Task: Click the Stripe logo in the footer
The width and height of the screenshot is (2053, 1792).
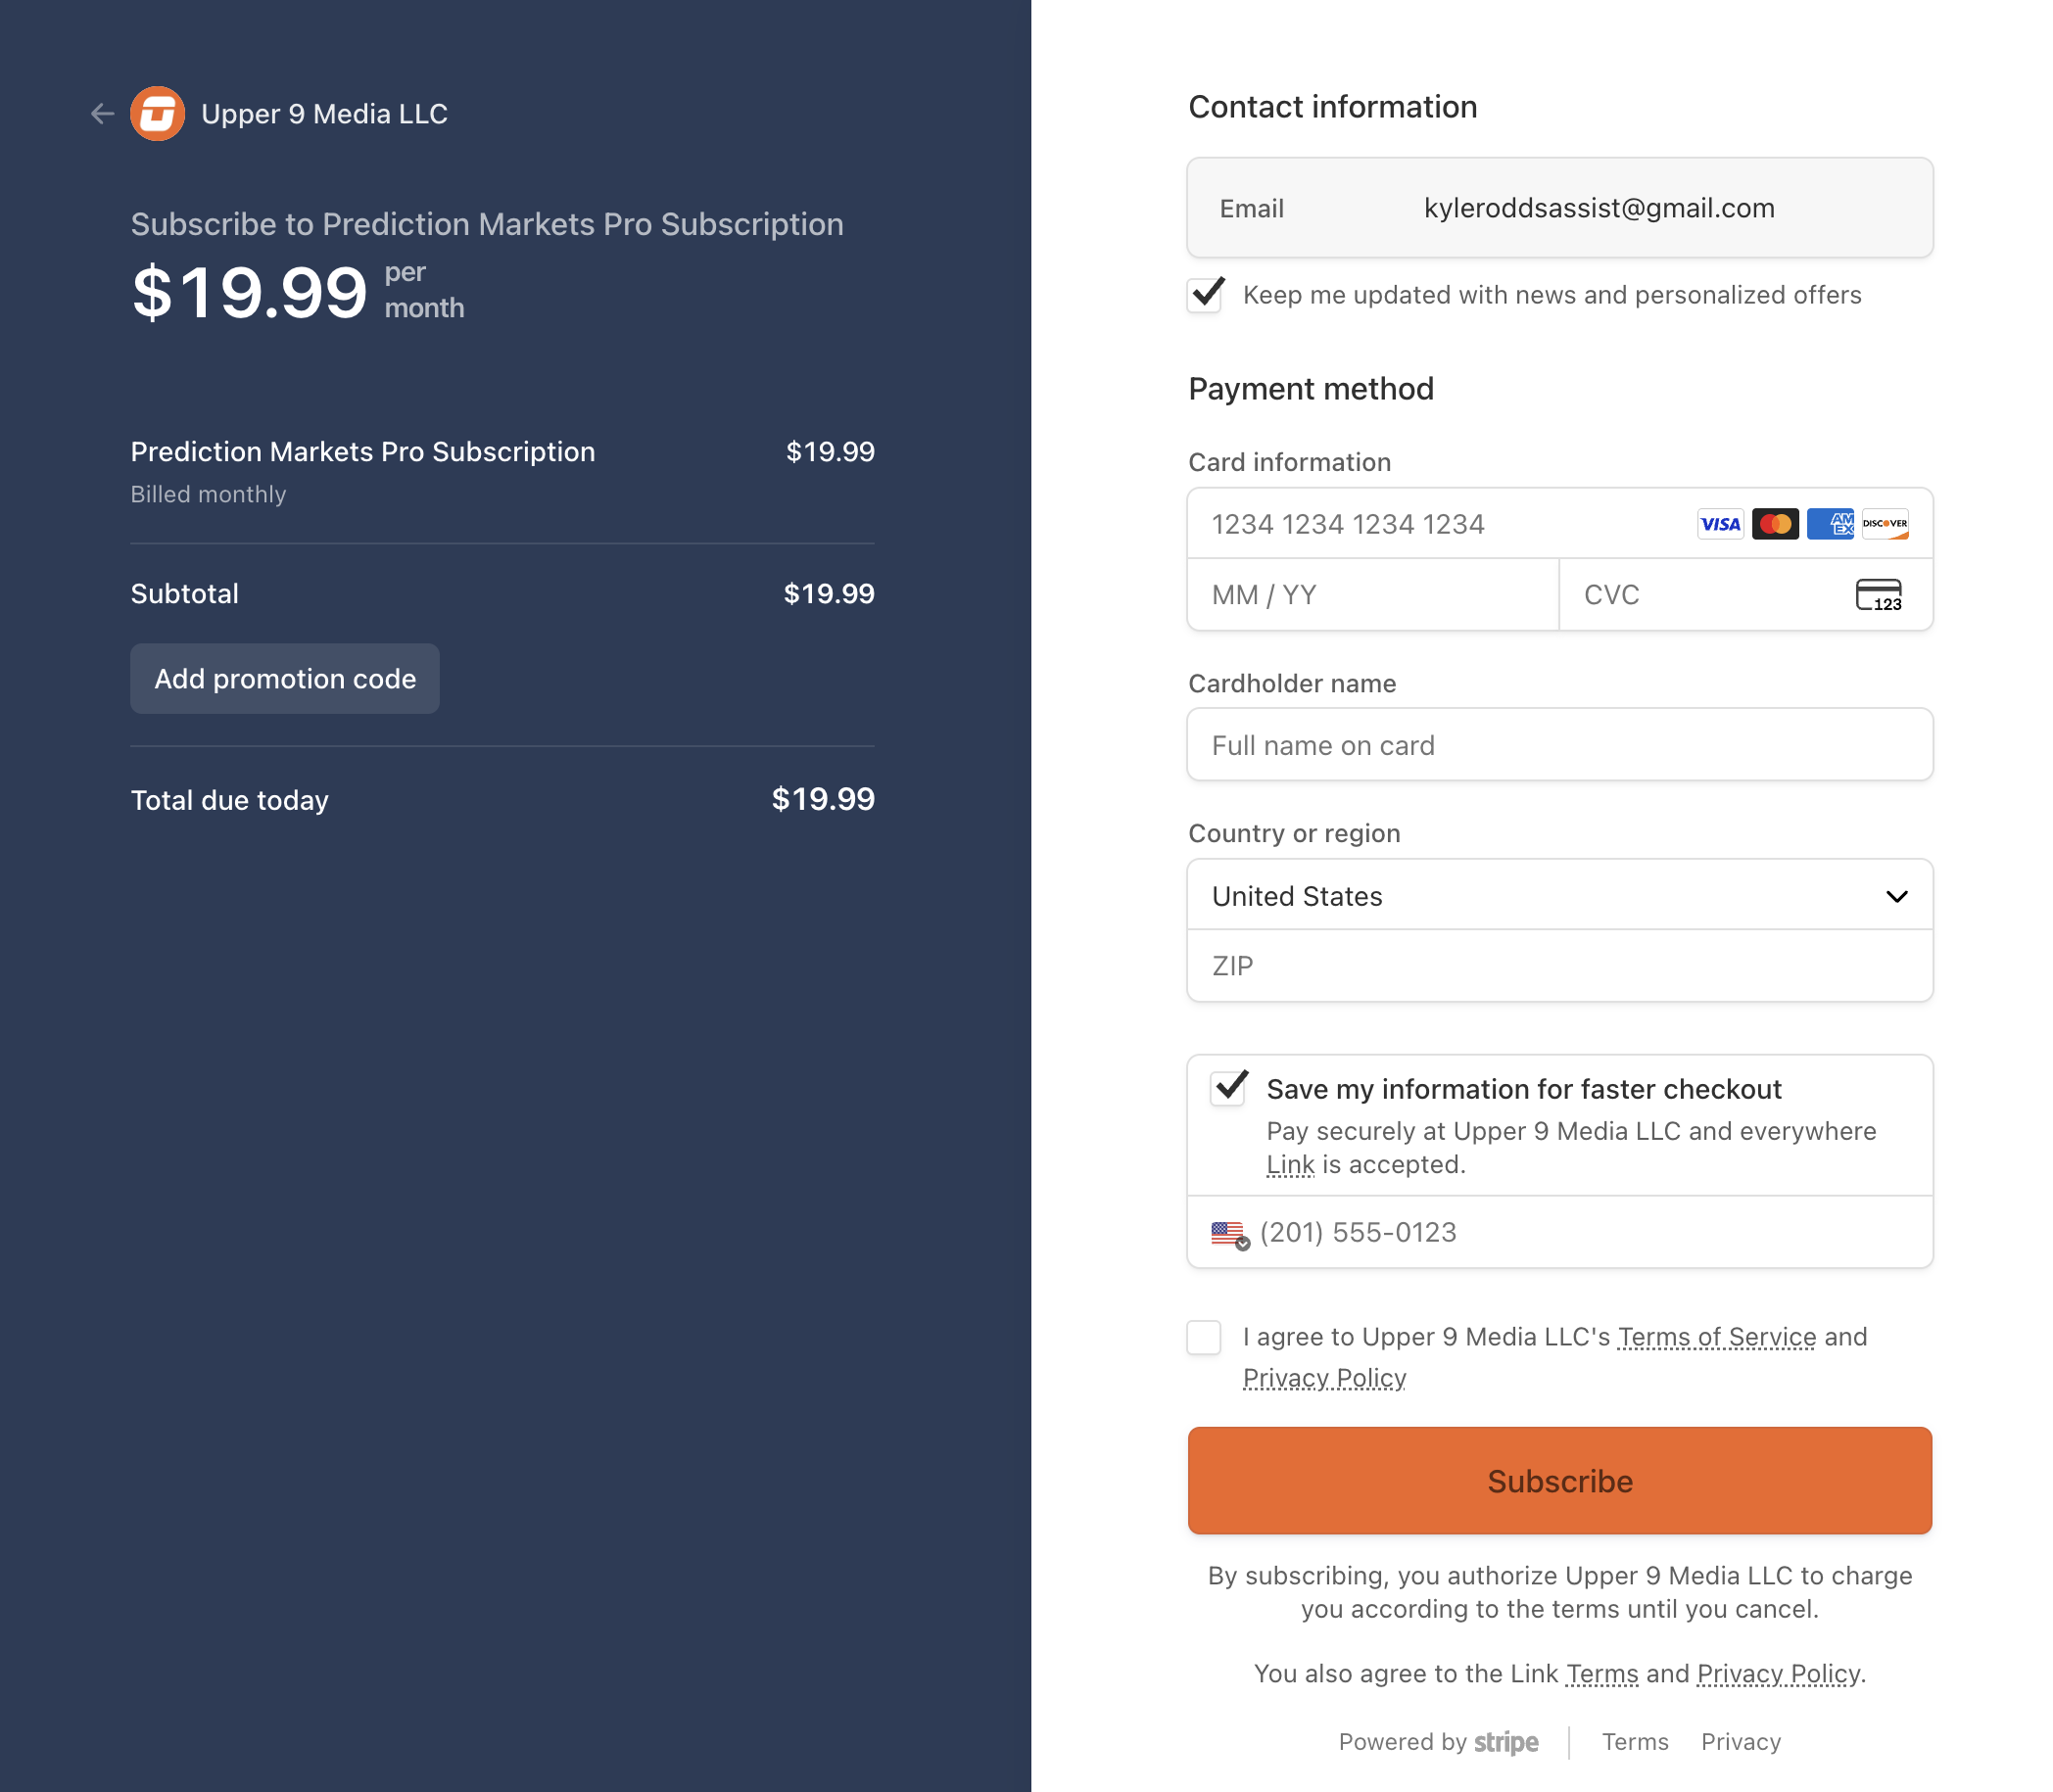Action: point(1505,1741)
